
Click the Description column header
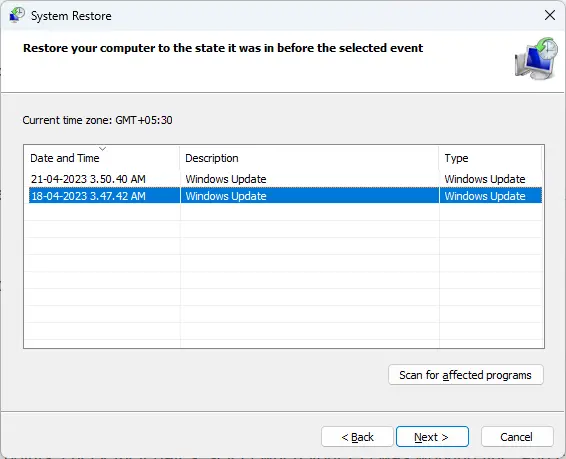pos(309,158)
